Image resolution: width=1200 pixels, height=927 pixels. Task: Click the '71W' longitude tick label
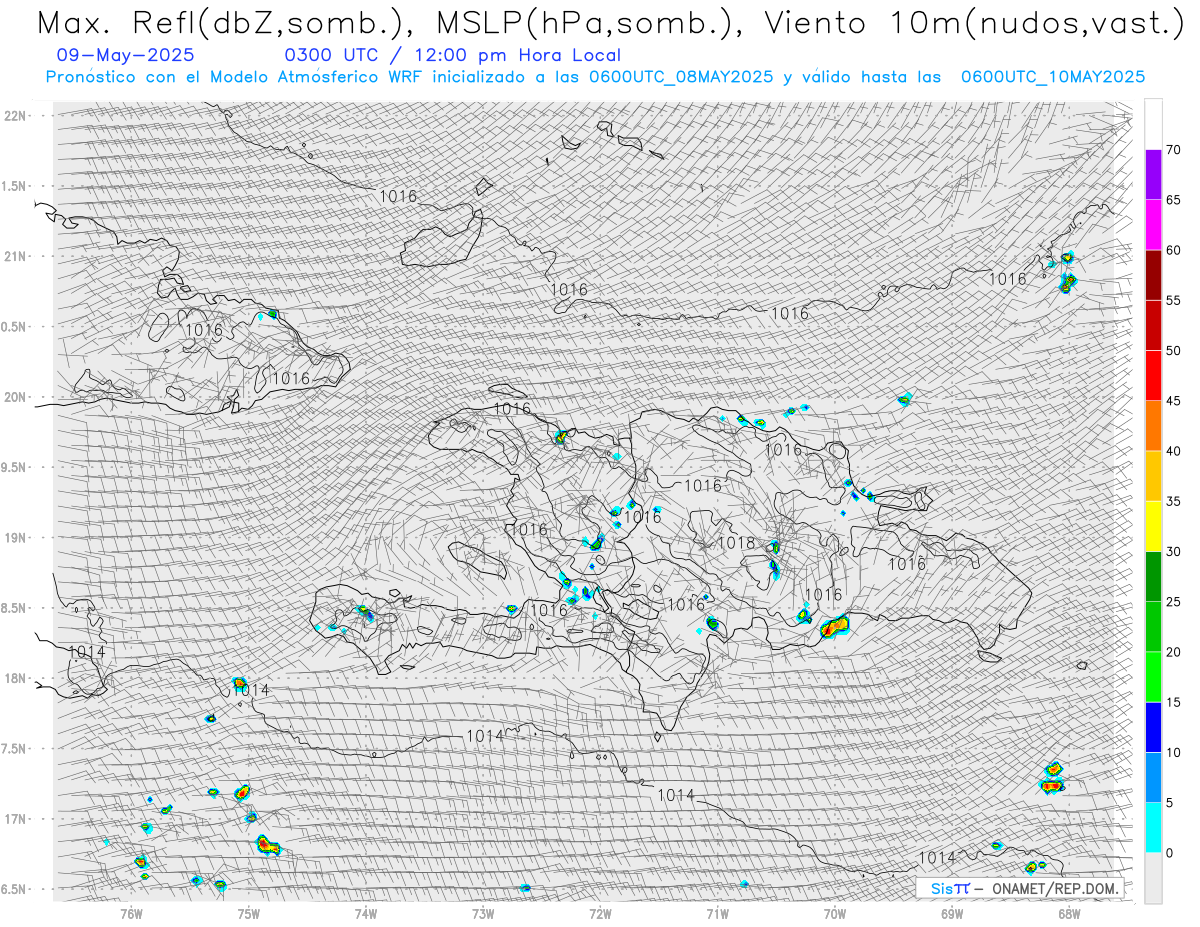point(717,913)
